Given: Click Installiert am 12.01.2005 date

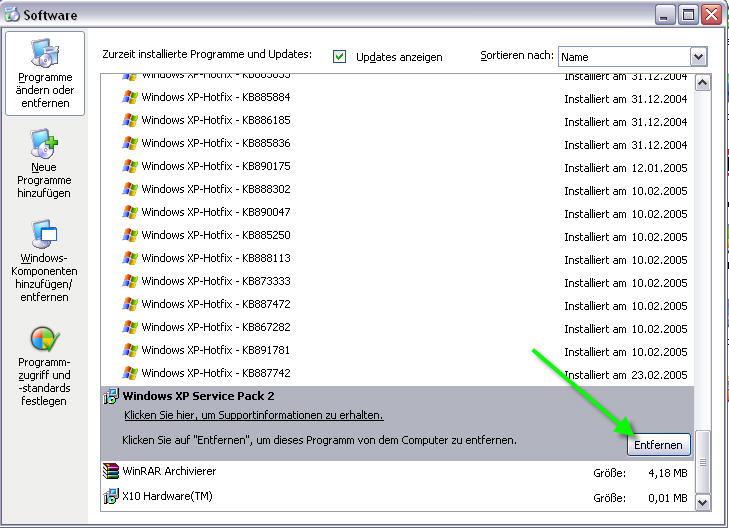Looking at the screenshot, I should (x=625, y=168).
